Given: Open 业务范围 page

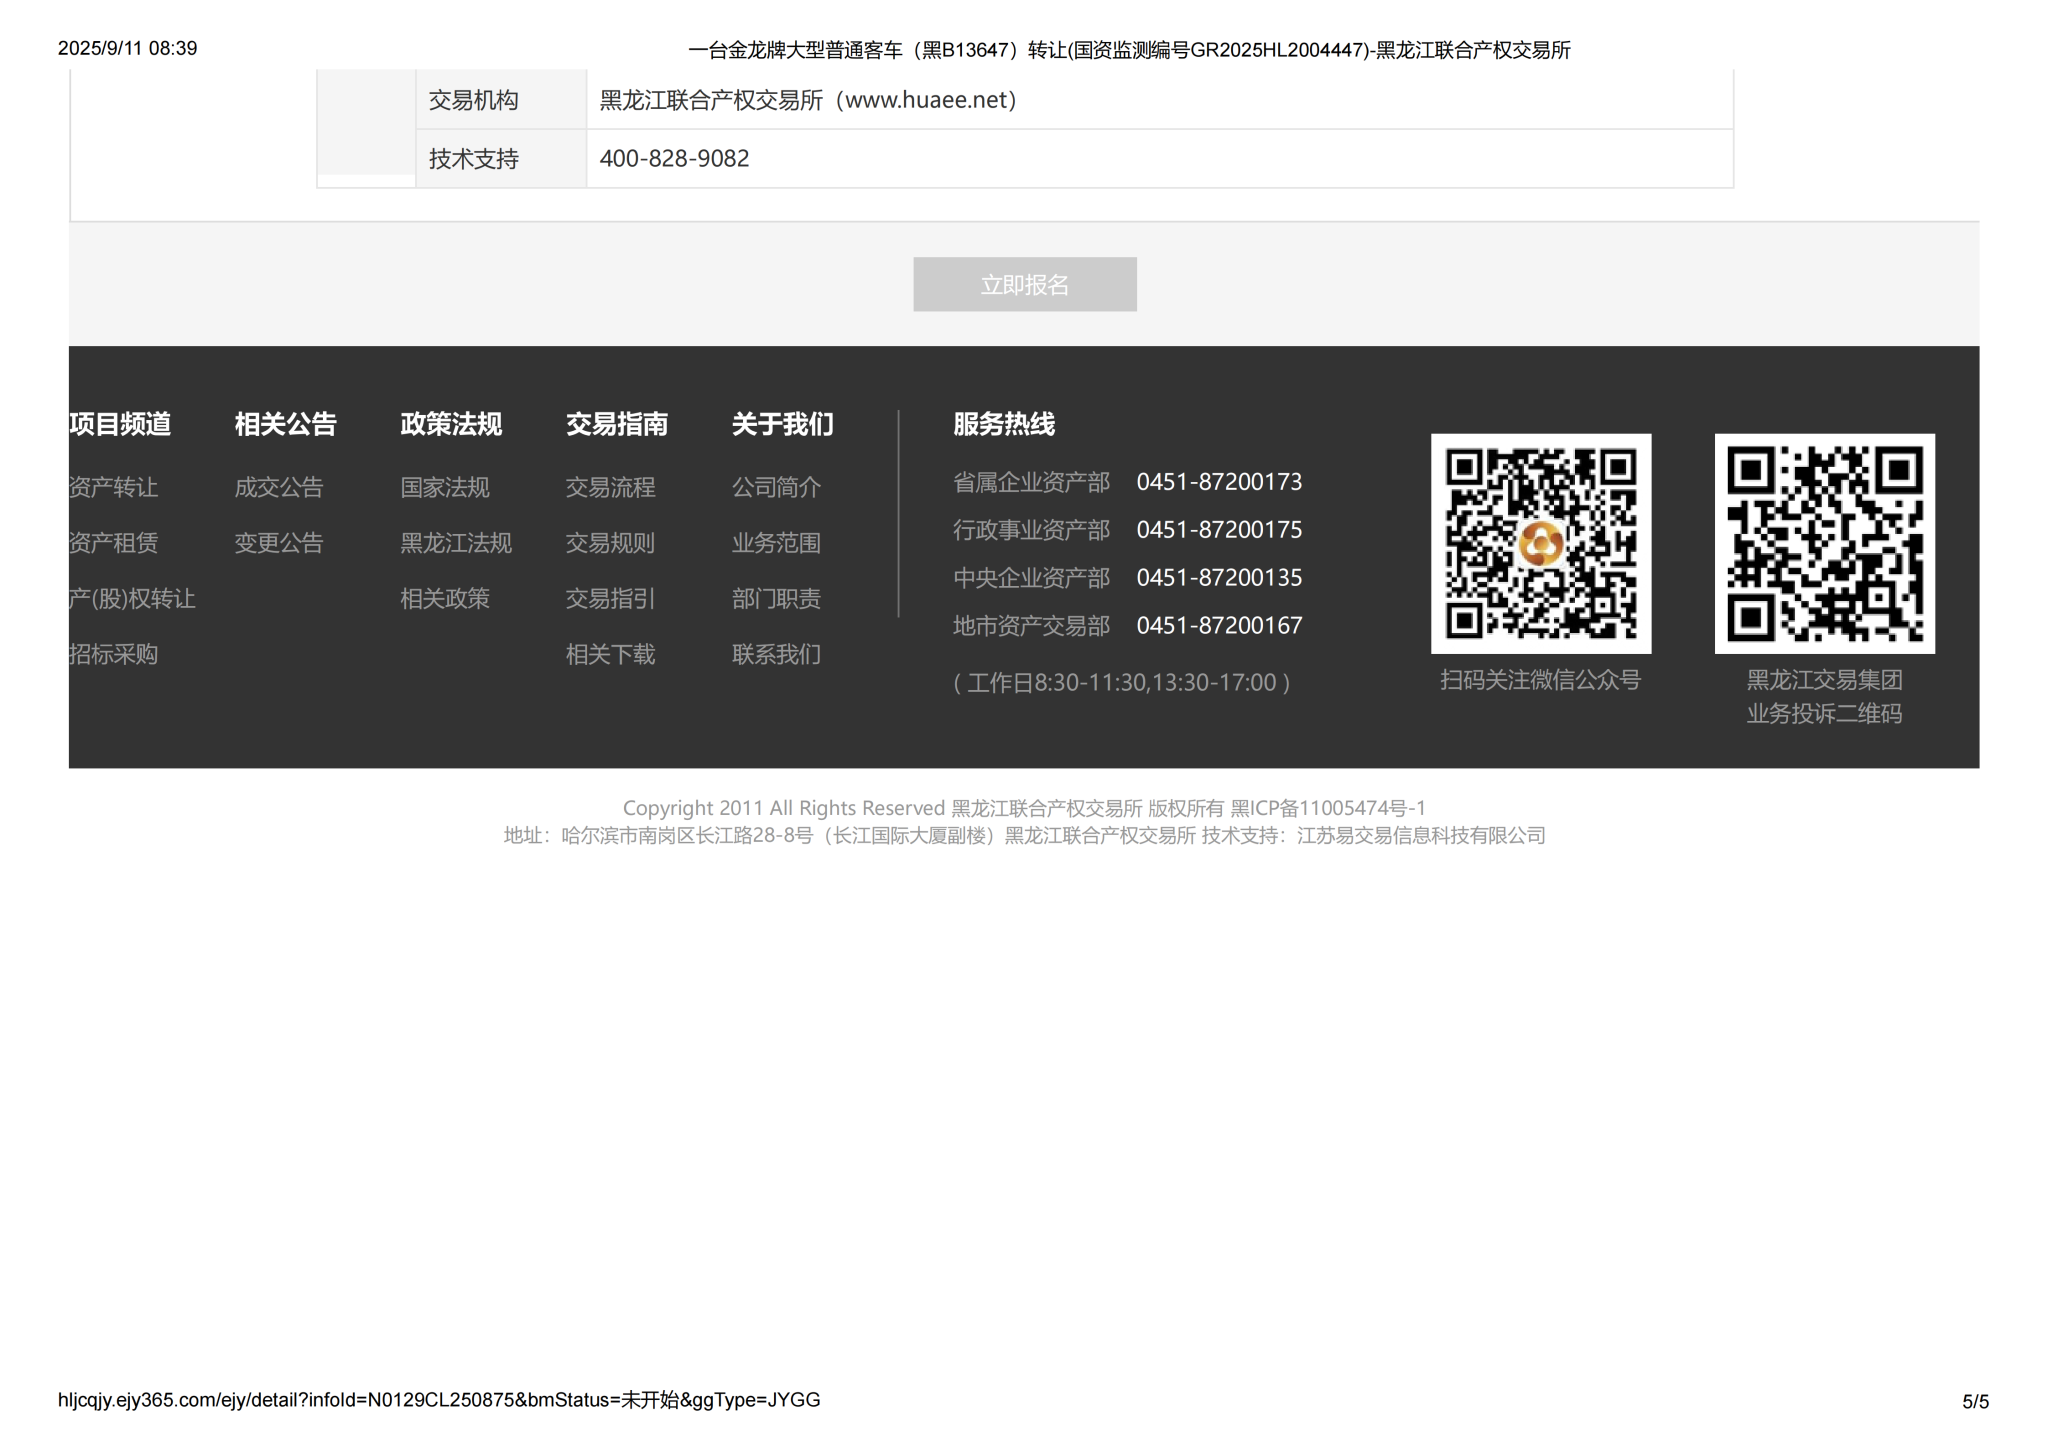Looking at the screenshot, I should pyautogui.click(x=776, y=543).
